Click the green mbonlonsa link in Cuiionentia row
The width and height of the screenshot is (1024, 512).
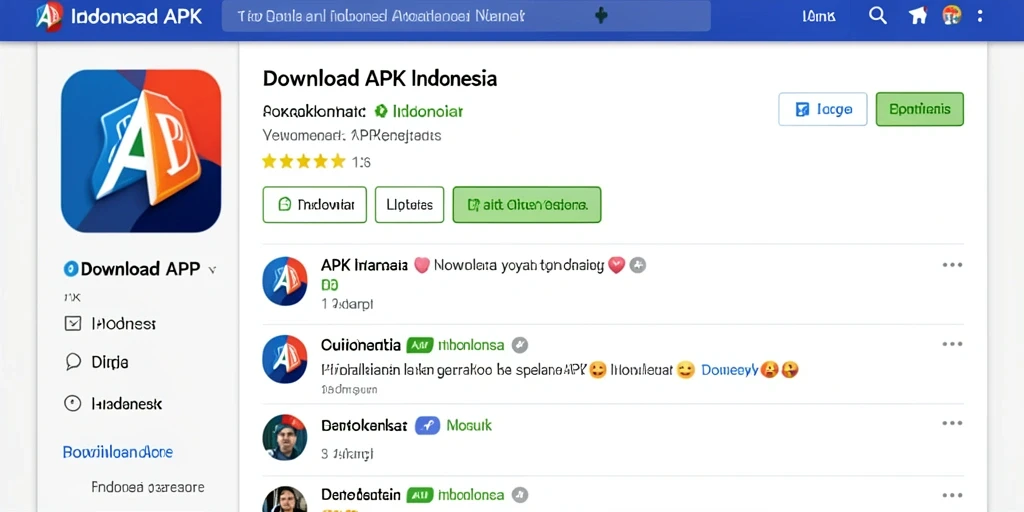[x=471, y=345]
